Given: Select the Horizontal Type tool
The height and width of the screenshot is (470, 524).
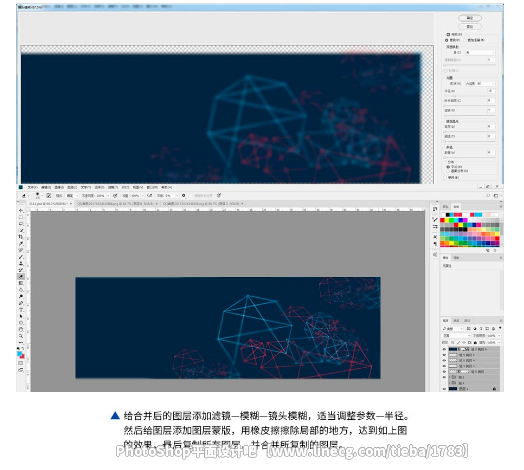Looking at the screenshot, I should (x=21, y=310).
